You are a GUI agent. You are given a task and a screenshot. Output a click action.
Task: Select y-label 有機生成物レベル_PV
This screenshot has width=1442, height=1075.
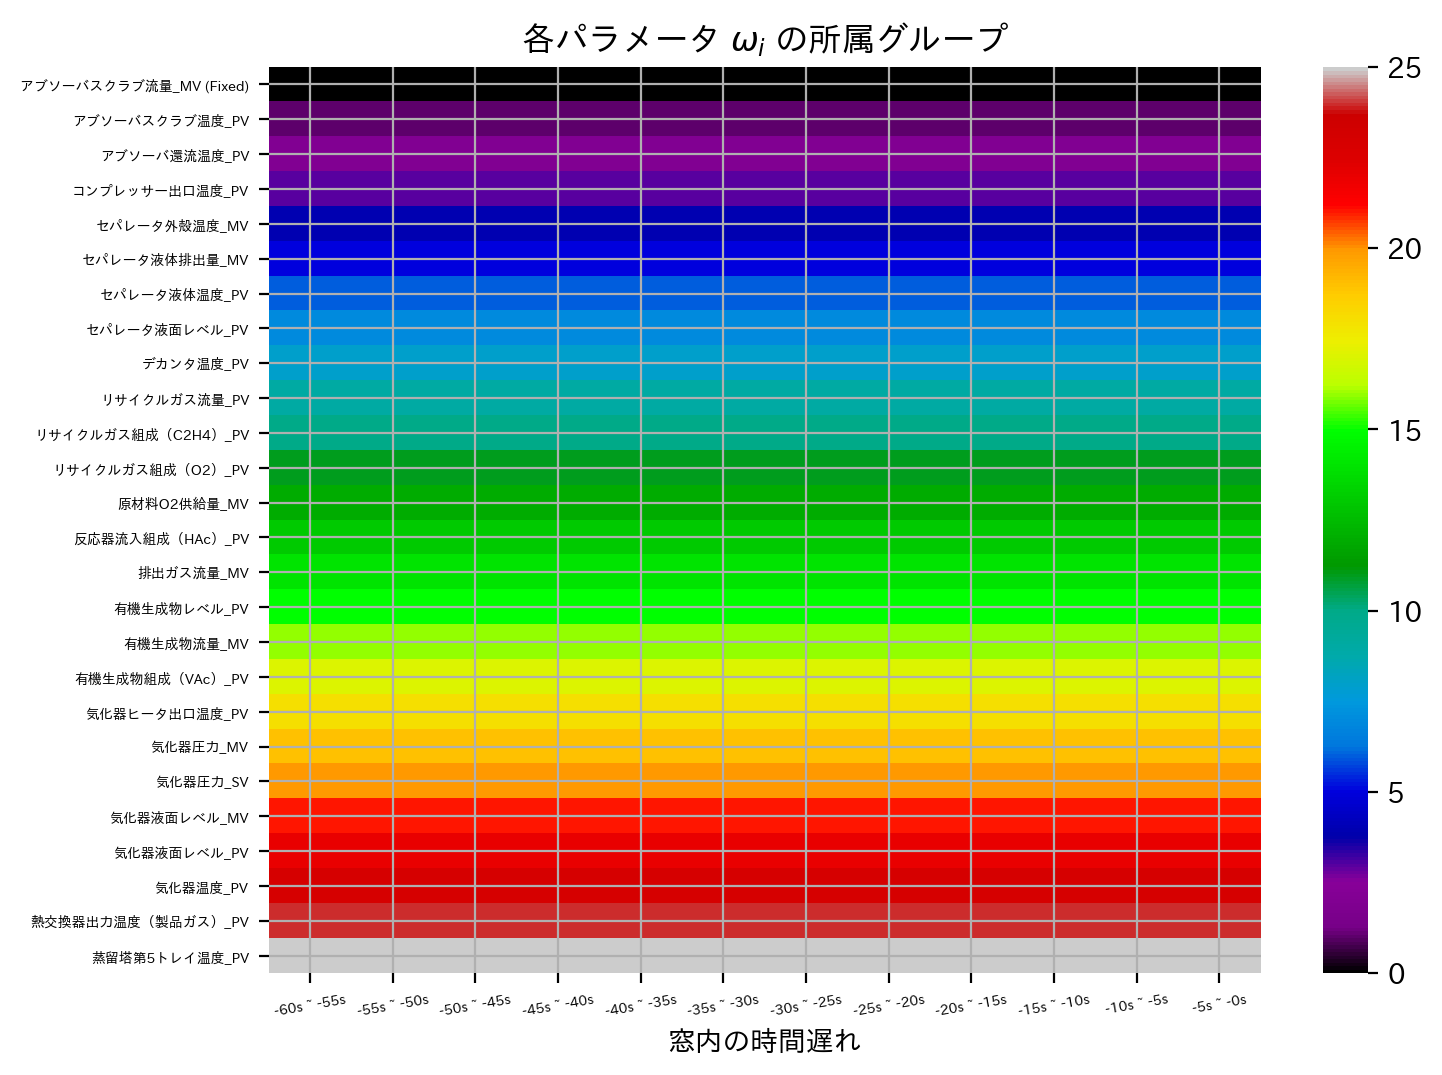coord(181,609)
